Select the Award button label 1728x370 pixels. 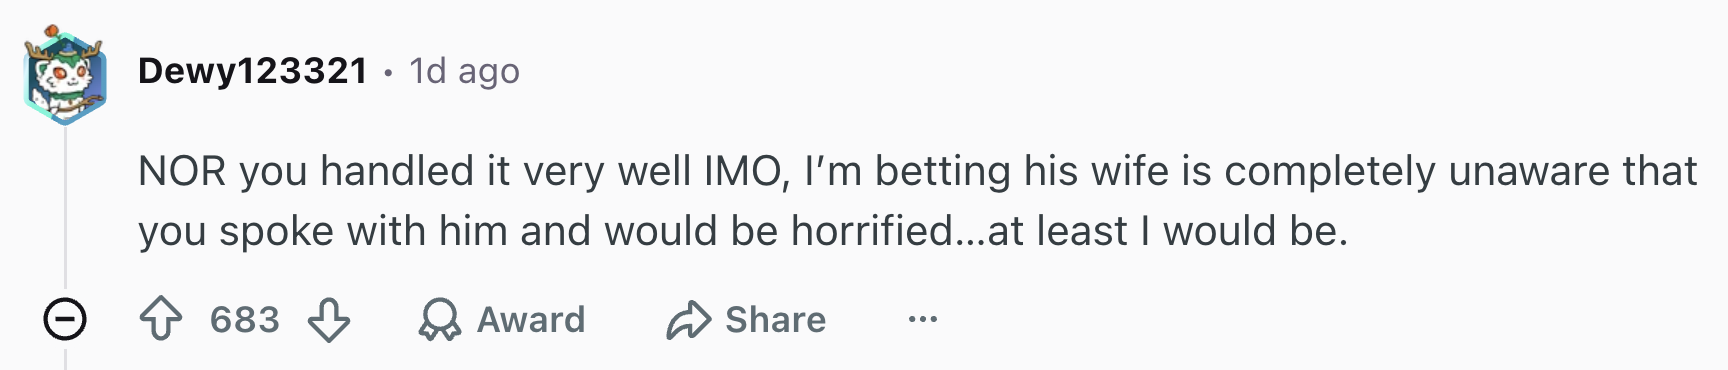[531, 320]
